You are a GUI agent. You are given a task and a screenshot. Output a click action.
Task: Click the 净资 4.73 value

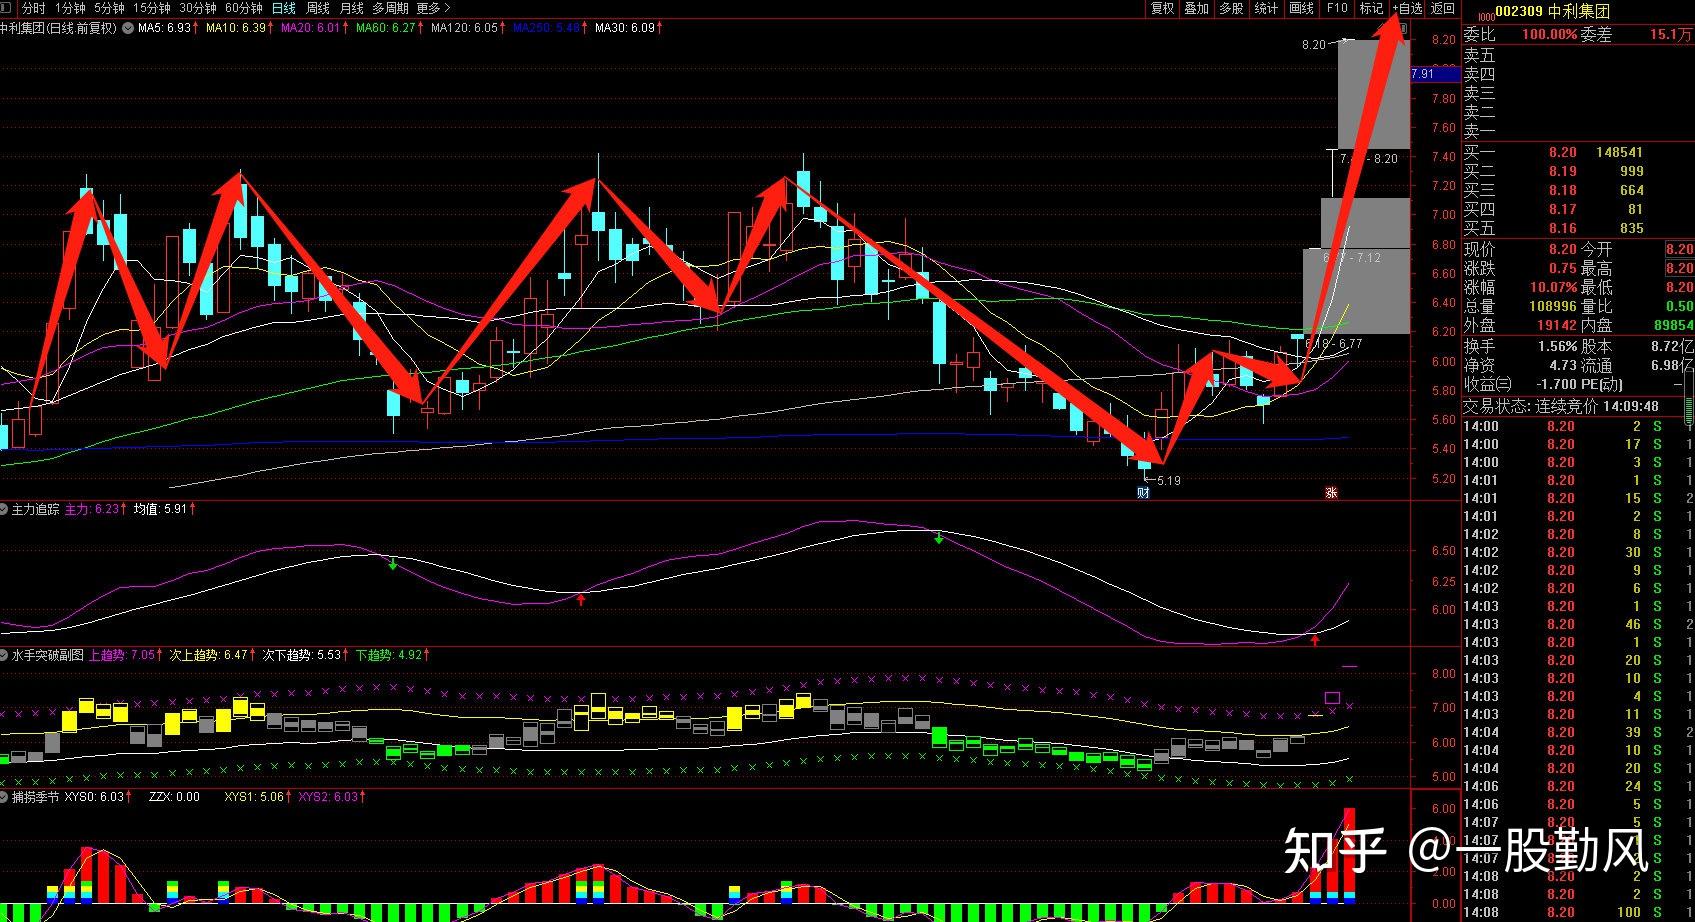[1563, 366]
